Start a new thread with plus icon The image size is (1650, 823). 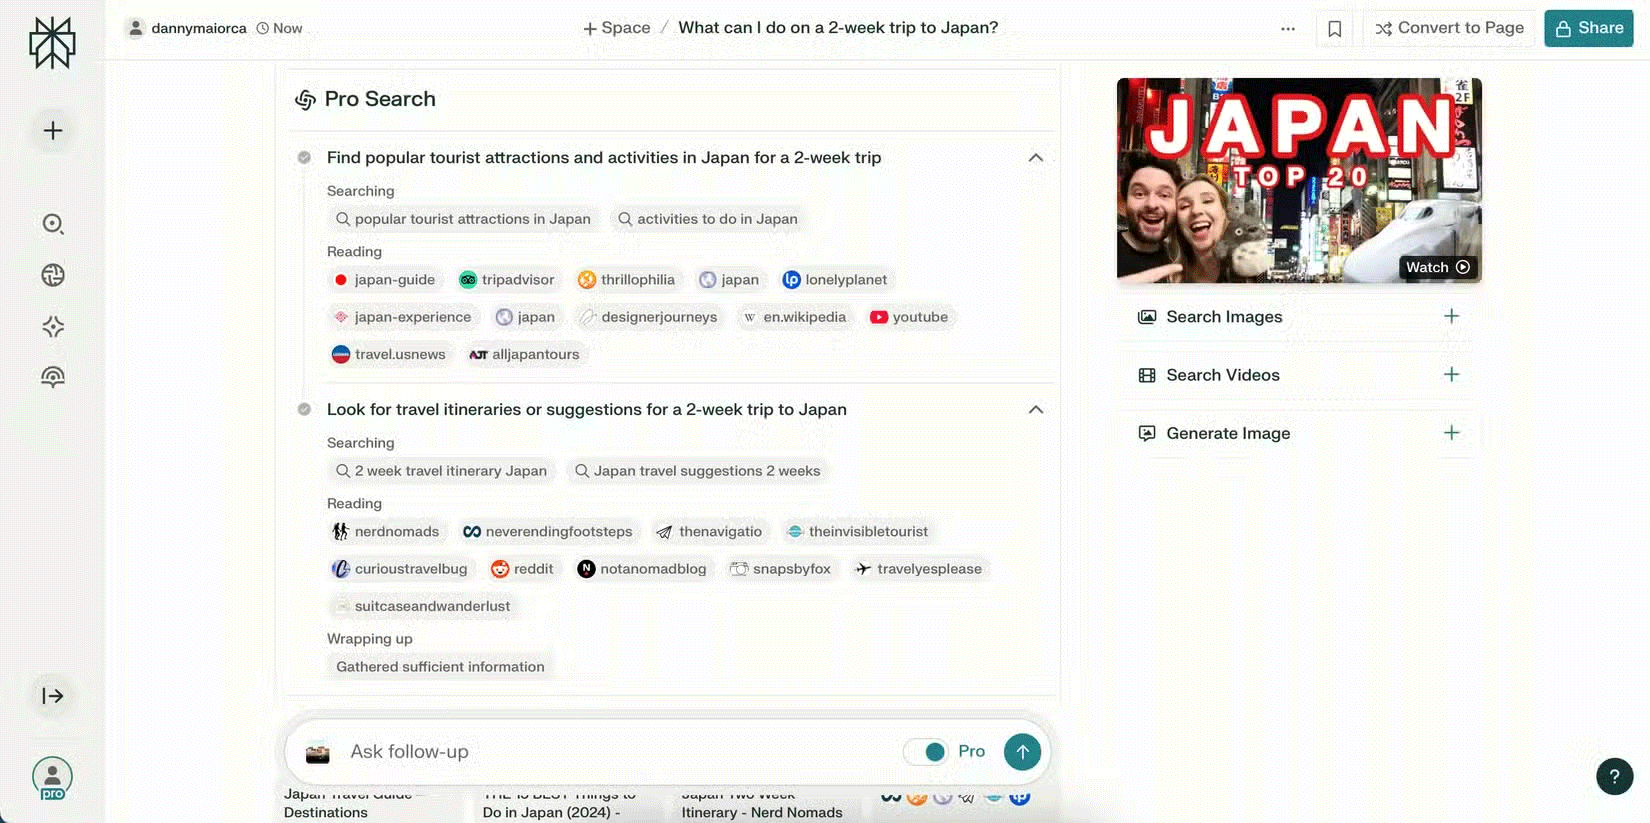pyautogui.click(x=53, y=131)
